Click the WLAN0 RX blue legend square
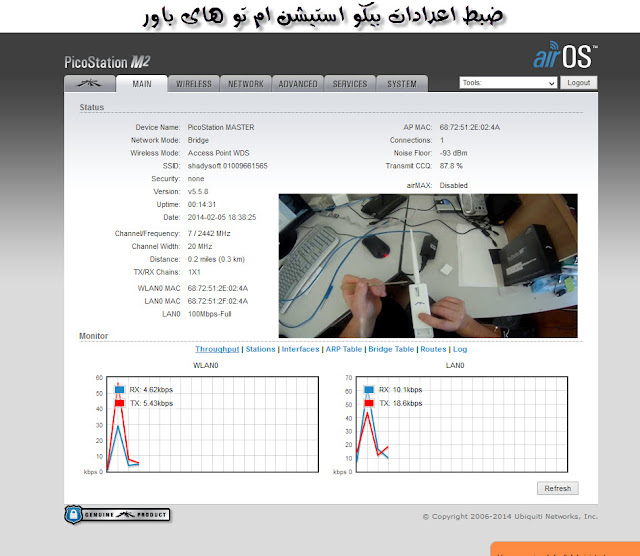 [x=119, y=389]
